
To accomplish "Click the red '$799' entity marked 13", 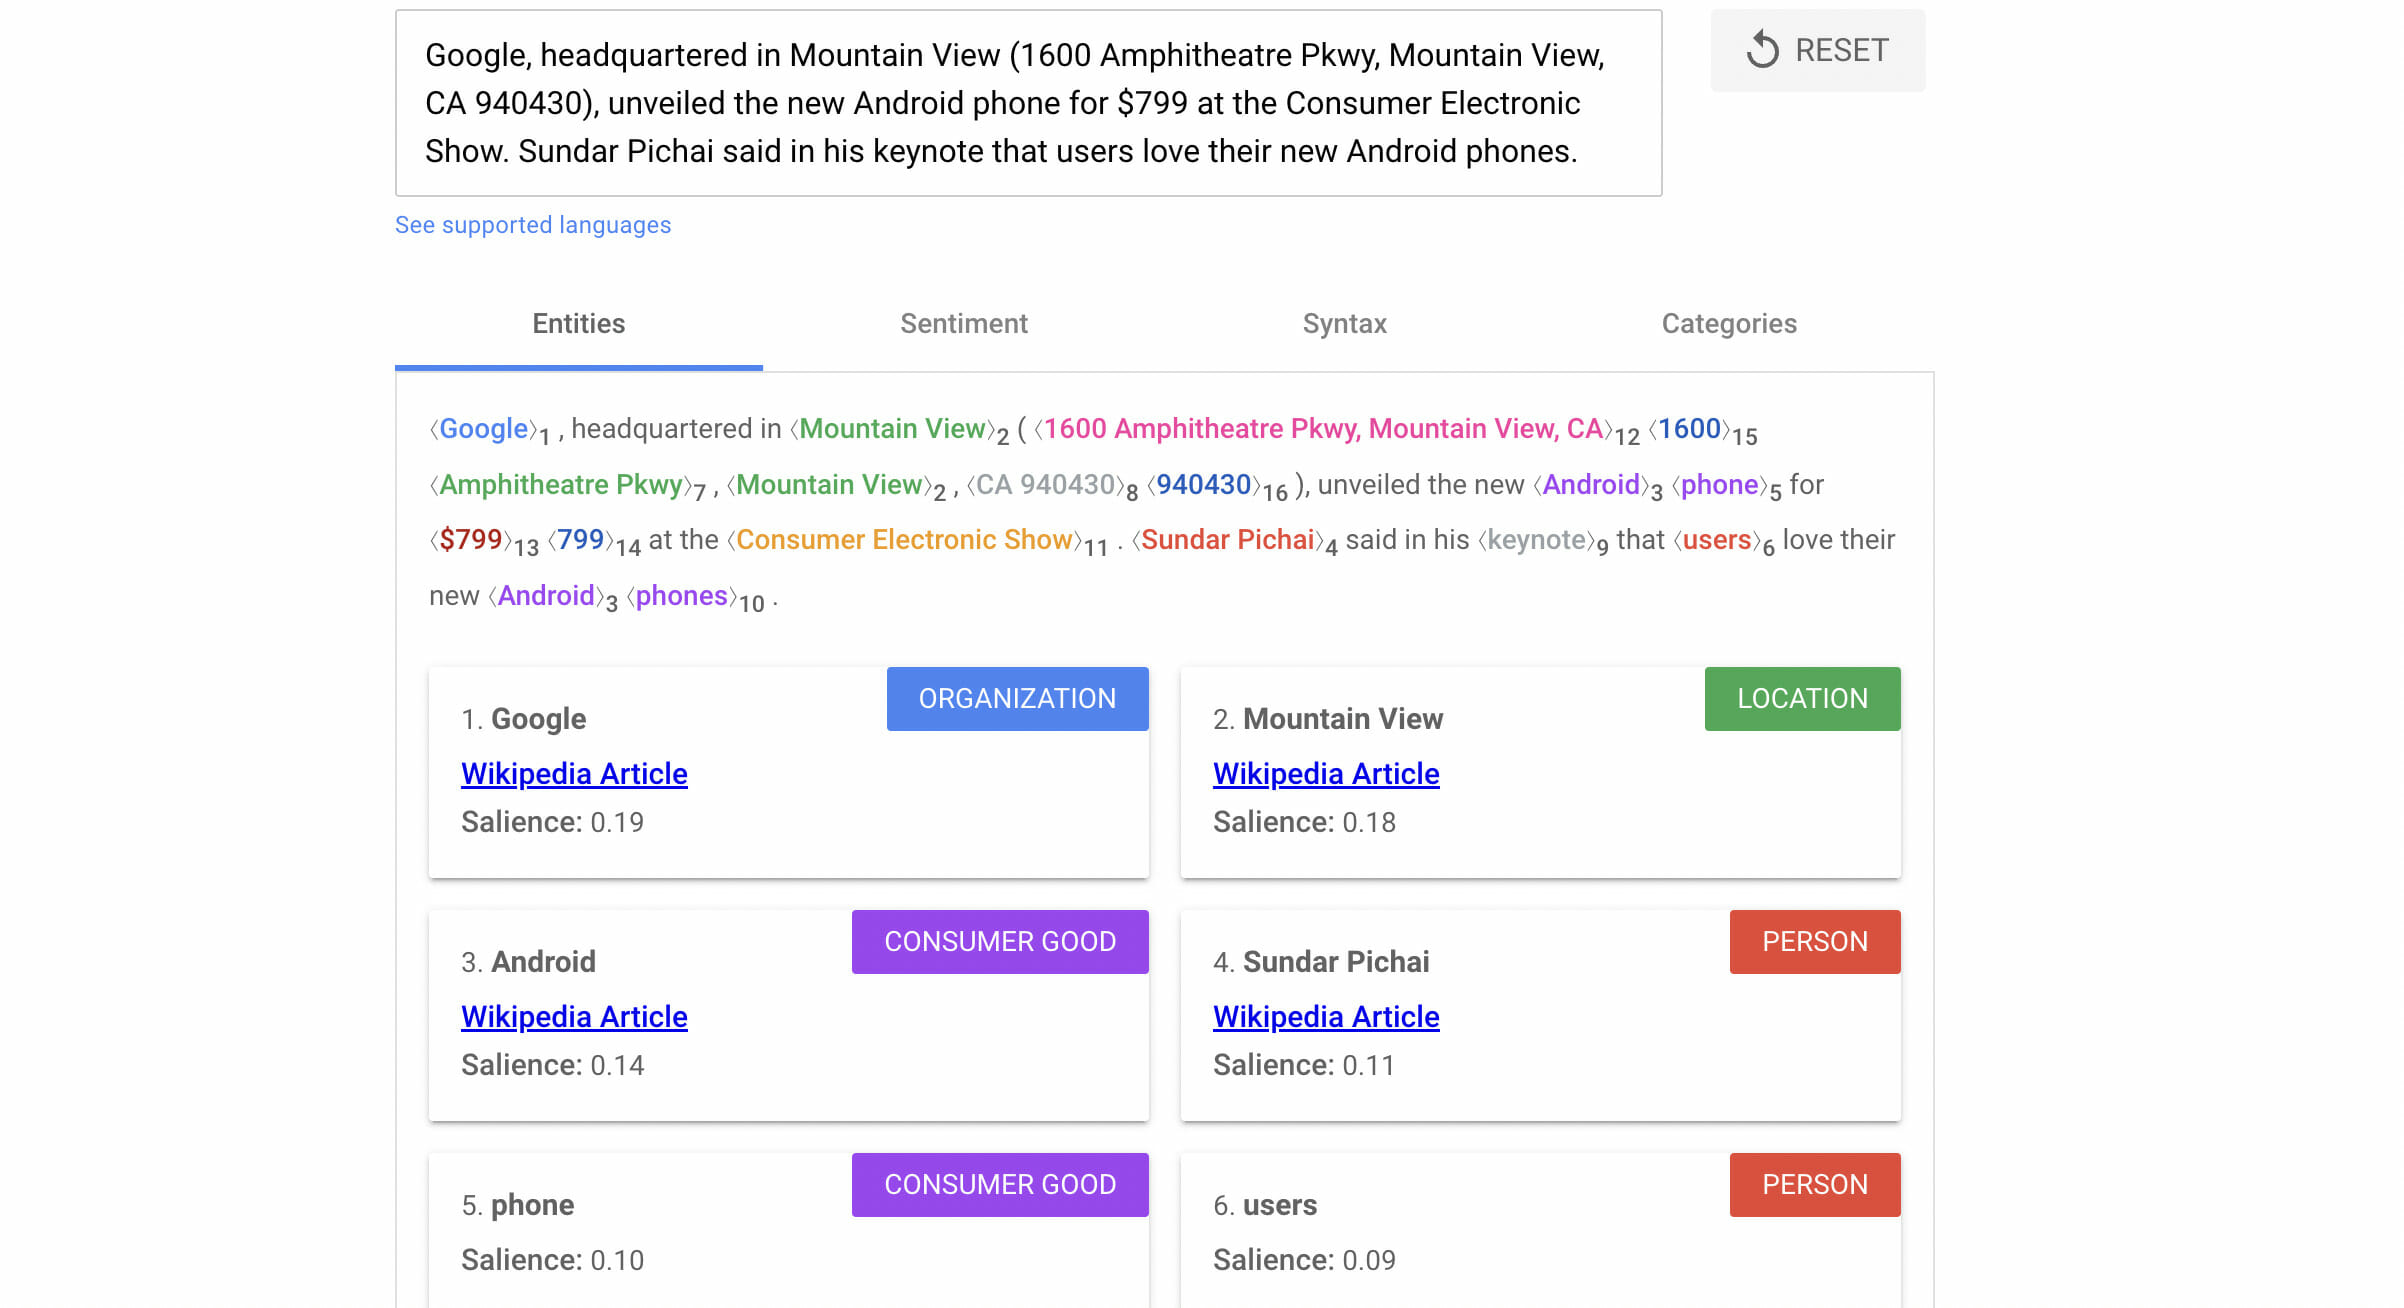I will [470, 540].
